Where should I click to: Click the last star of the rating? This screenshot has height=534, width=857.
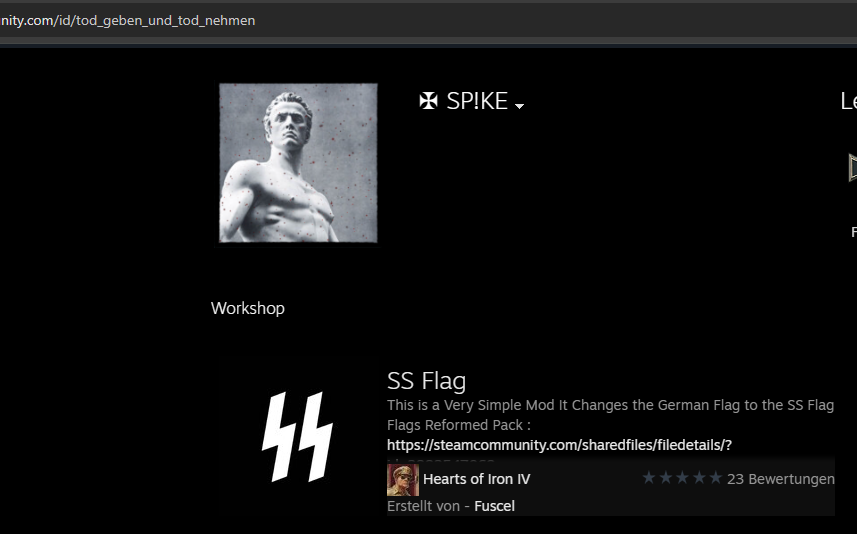tap(715, 479)
